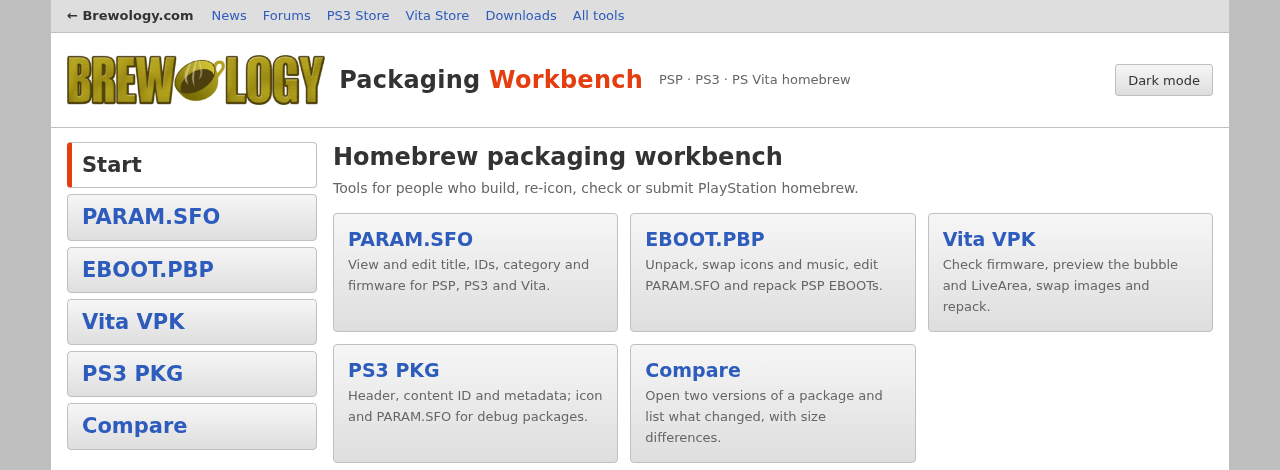Viewport: 1280px width, 470px height.
Task: Select the Start sidebar tab
Action: click(192, 165)
